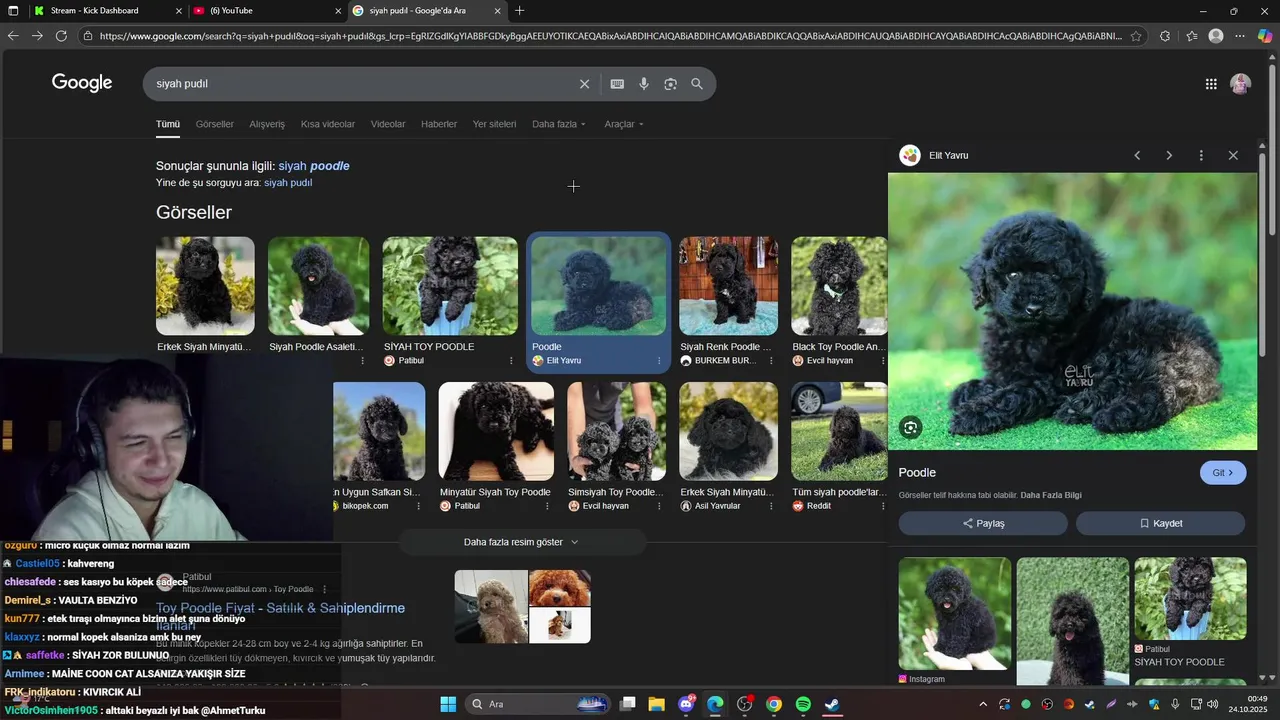This screenshot has height=720, width=1280.
Task: Open preview panel three-dot options
Action: [1201, 155]
